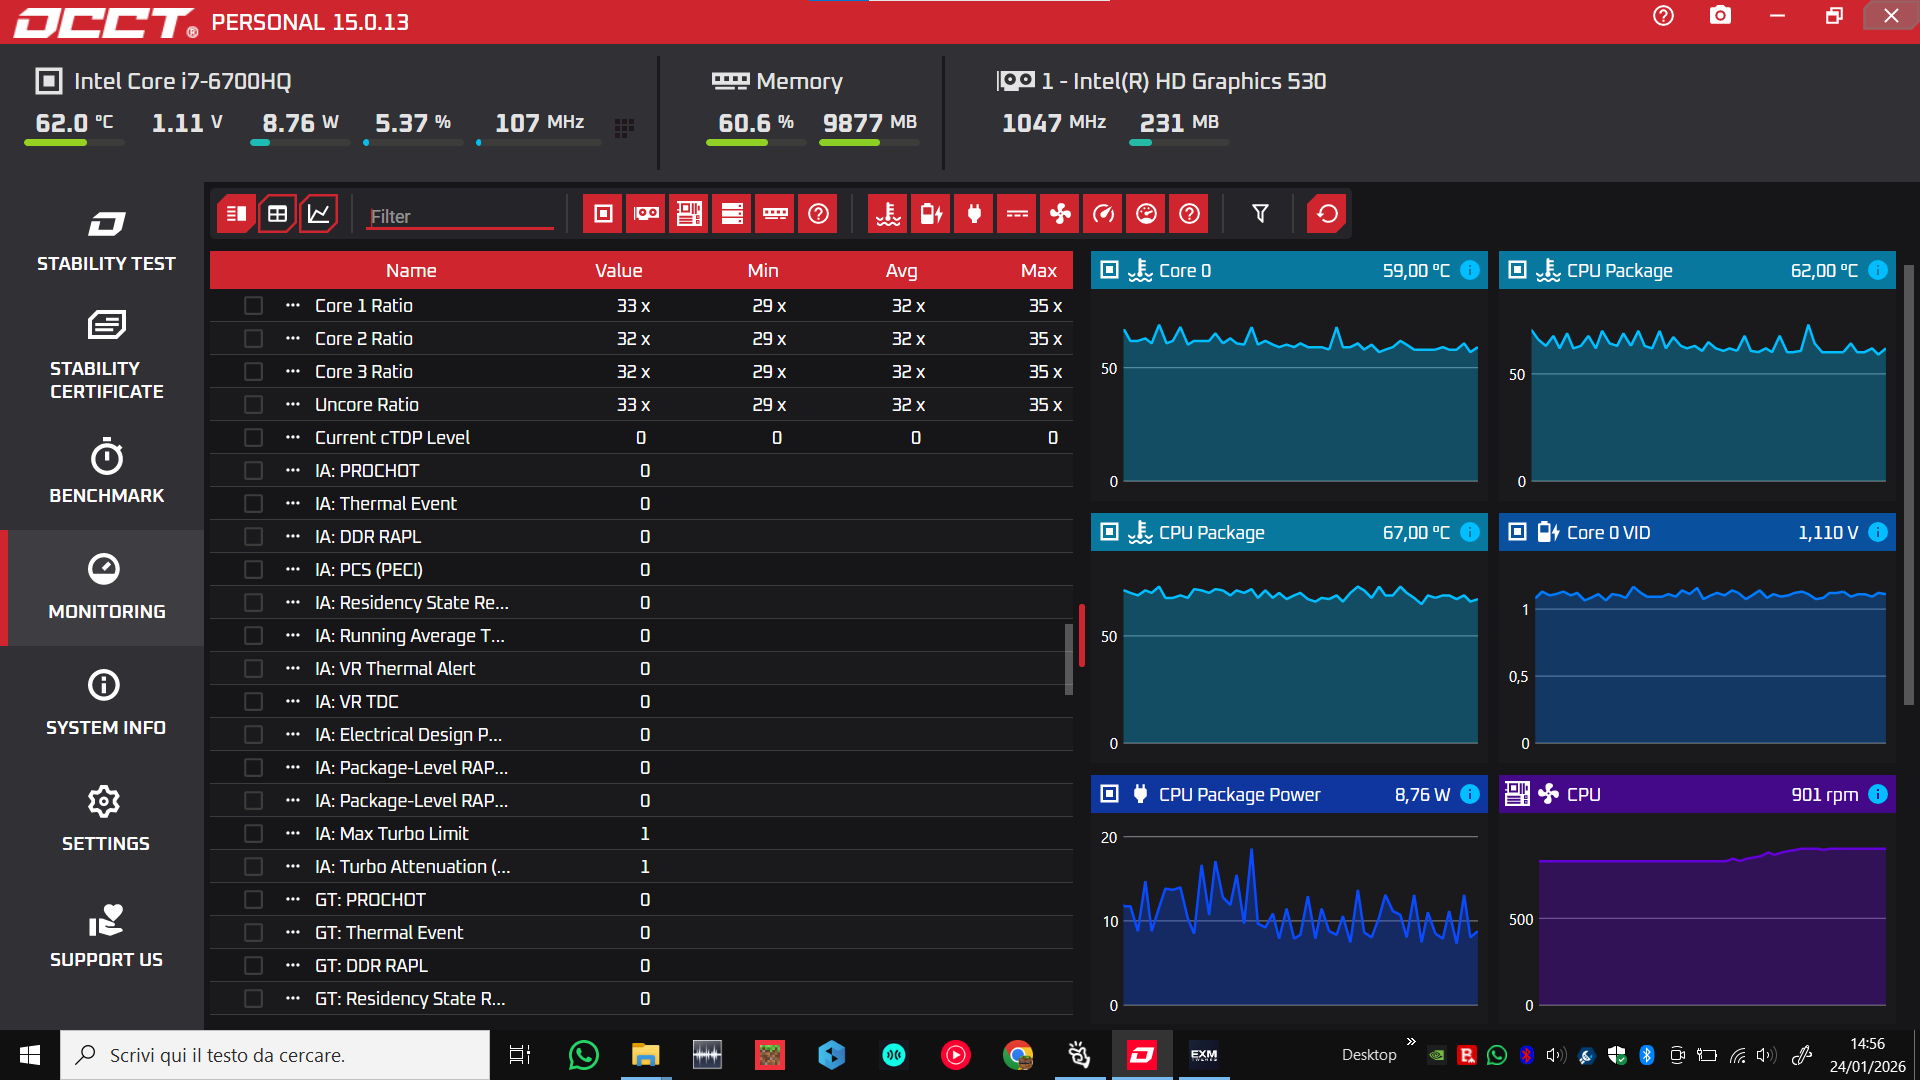Click the sensor table vertical scrollbar

tap(1069, 658)
